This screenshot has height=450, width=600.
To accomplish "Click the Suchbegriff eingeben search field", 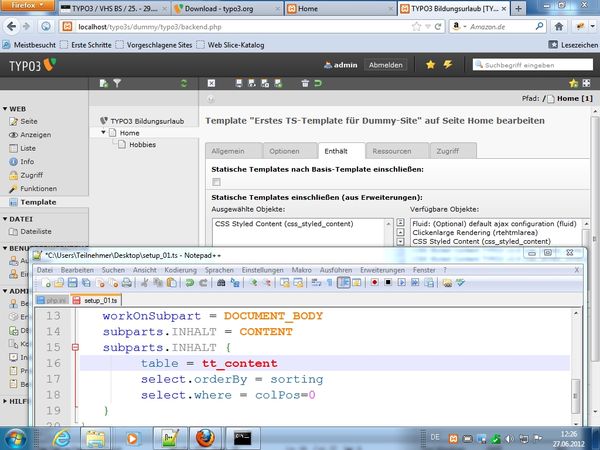I will click(x=535, y=64).
